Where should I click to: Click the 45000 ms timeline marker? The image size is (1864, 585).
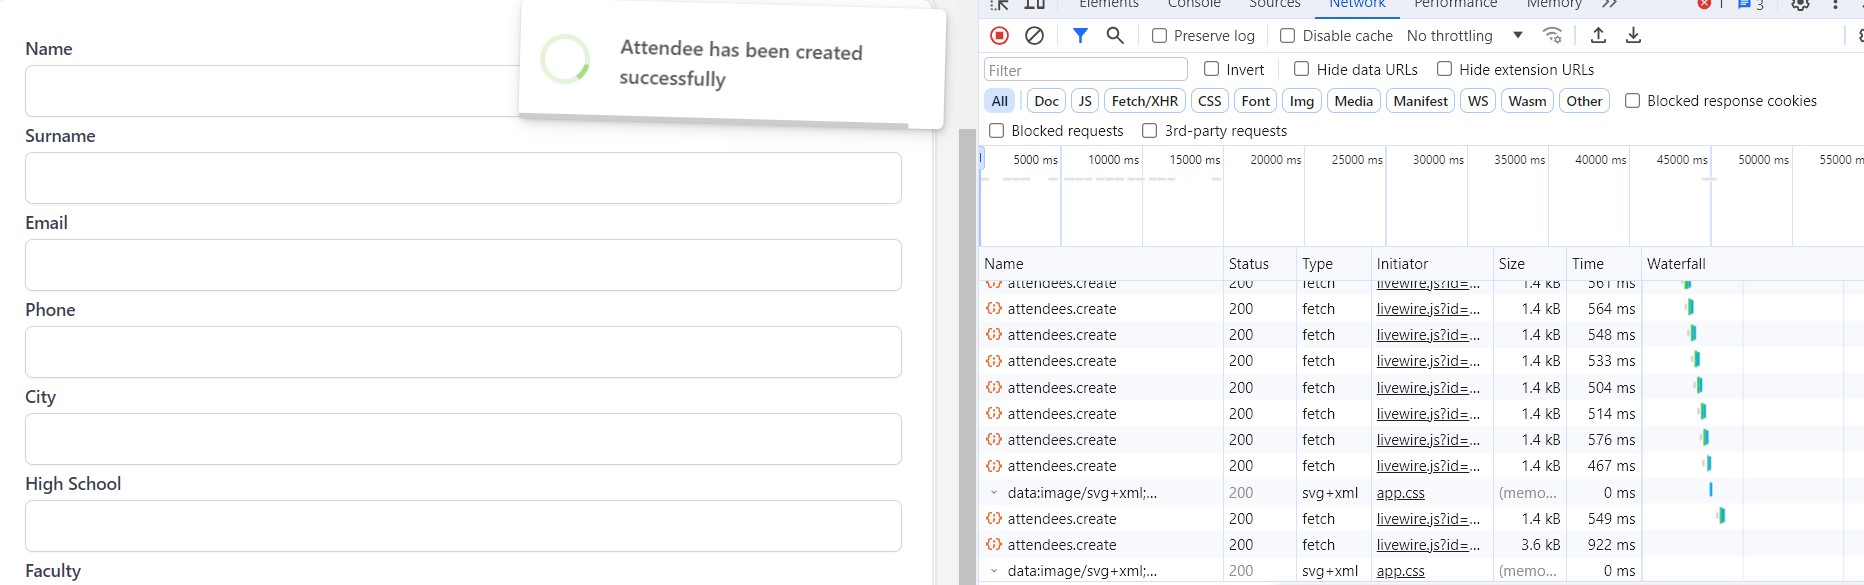pyautogui.click(x=1680, y=160)
